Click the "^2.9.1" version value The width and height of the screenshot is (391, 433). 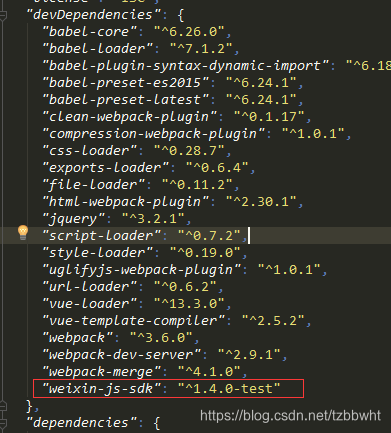[x=249, y=355]
